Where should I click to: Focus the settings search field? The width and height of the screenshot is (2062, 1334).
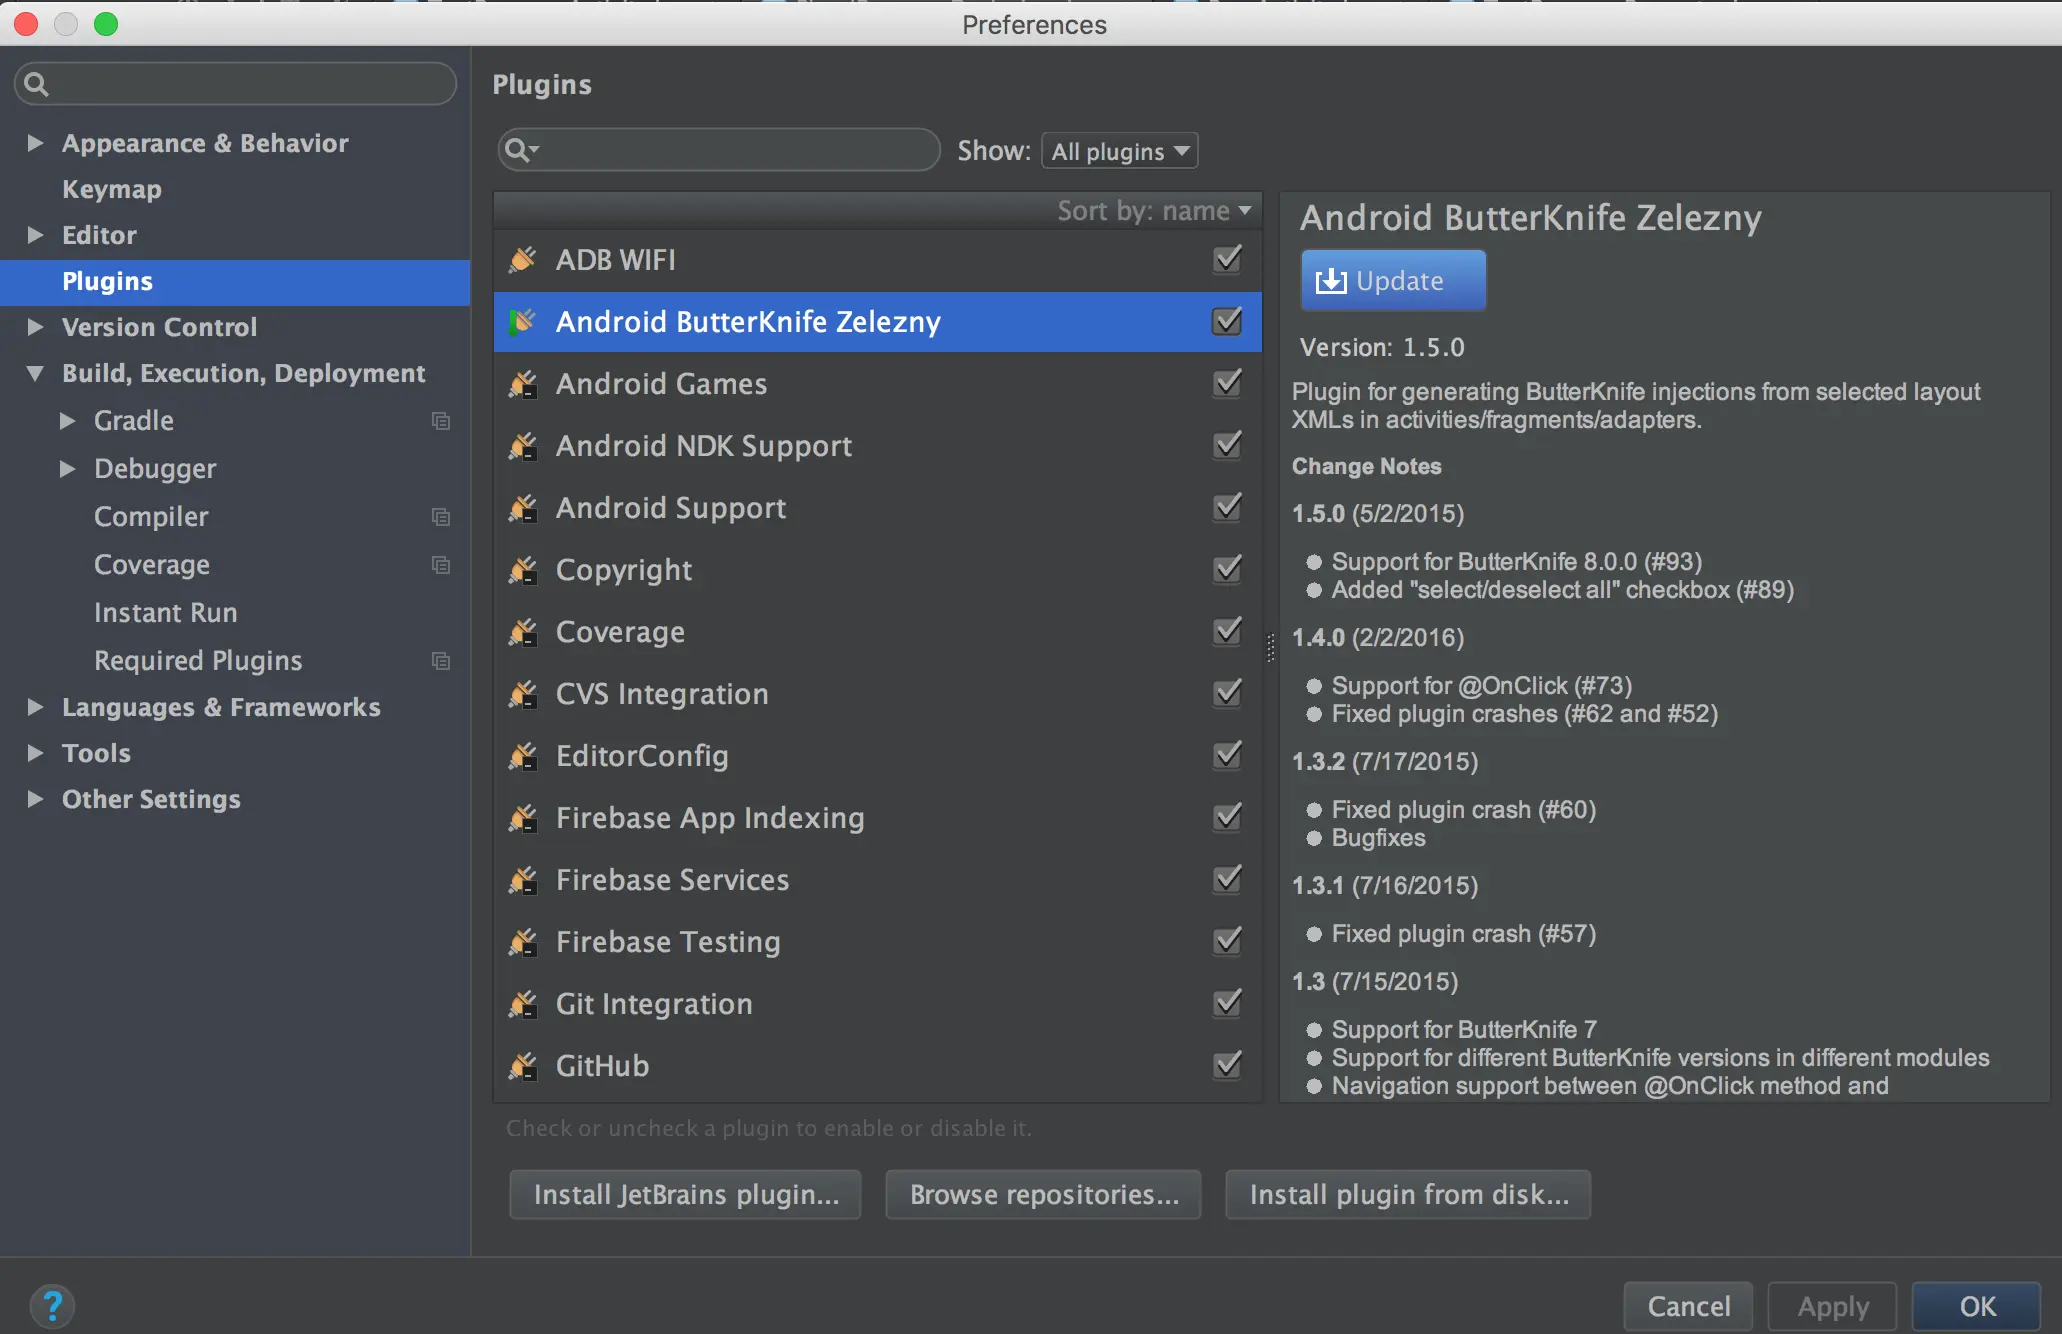point(236,84)
